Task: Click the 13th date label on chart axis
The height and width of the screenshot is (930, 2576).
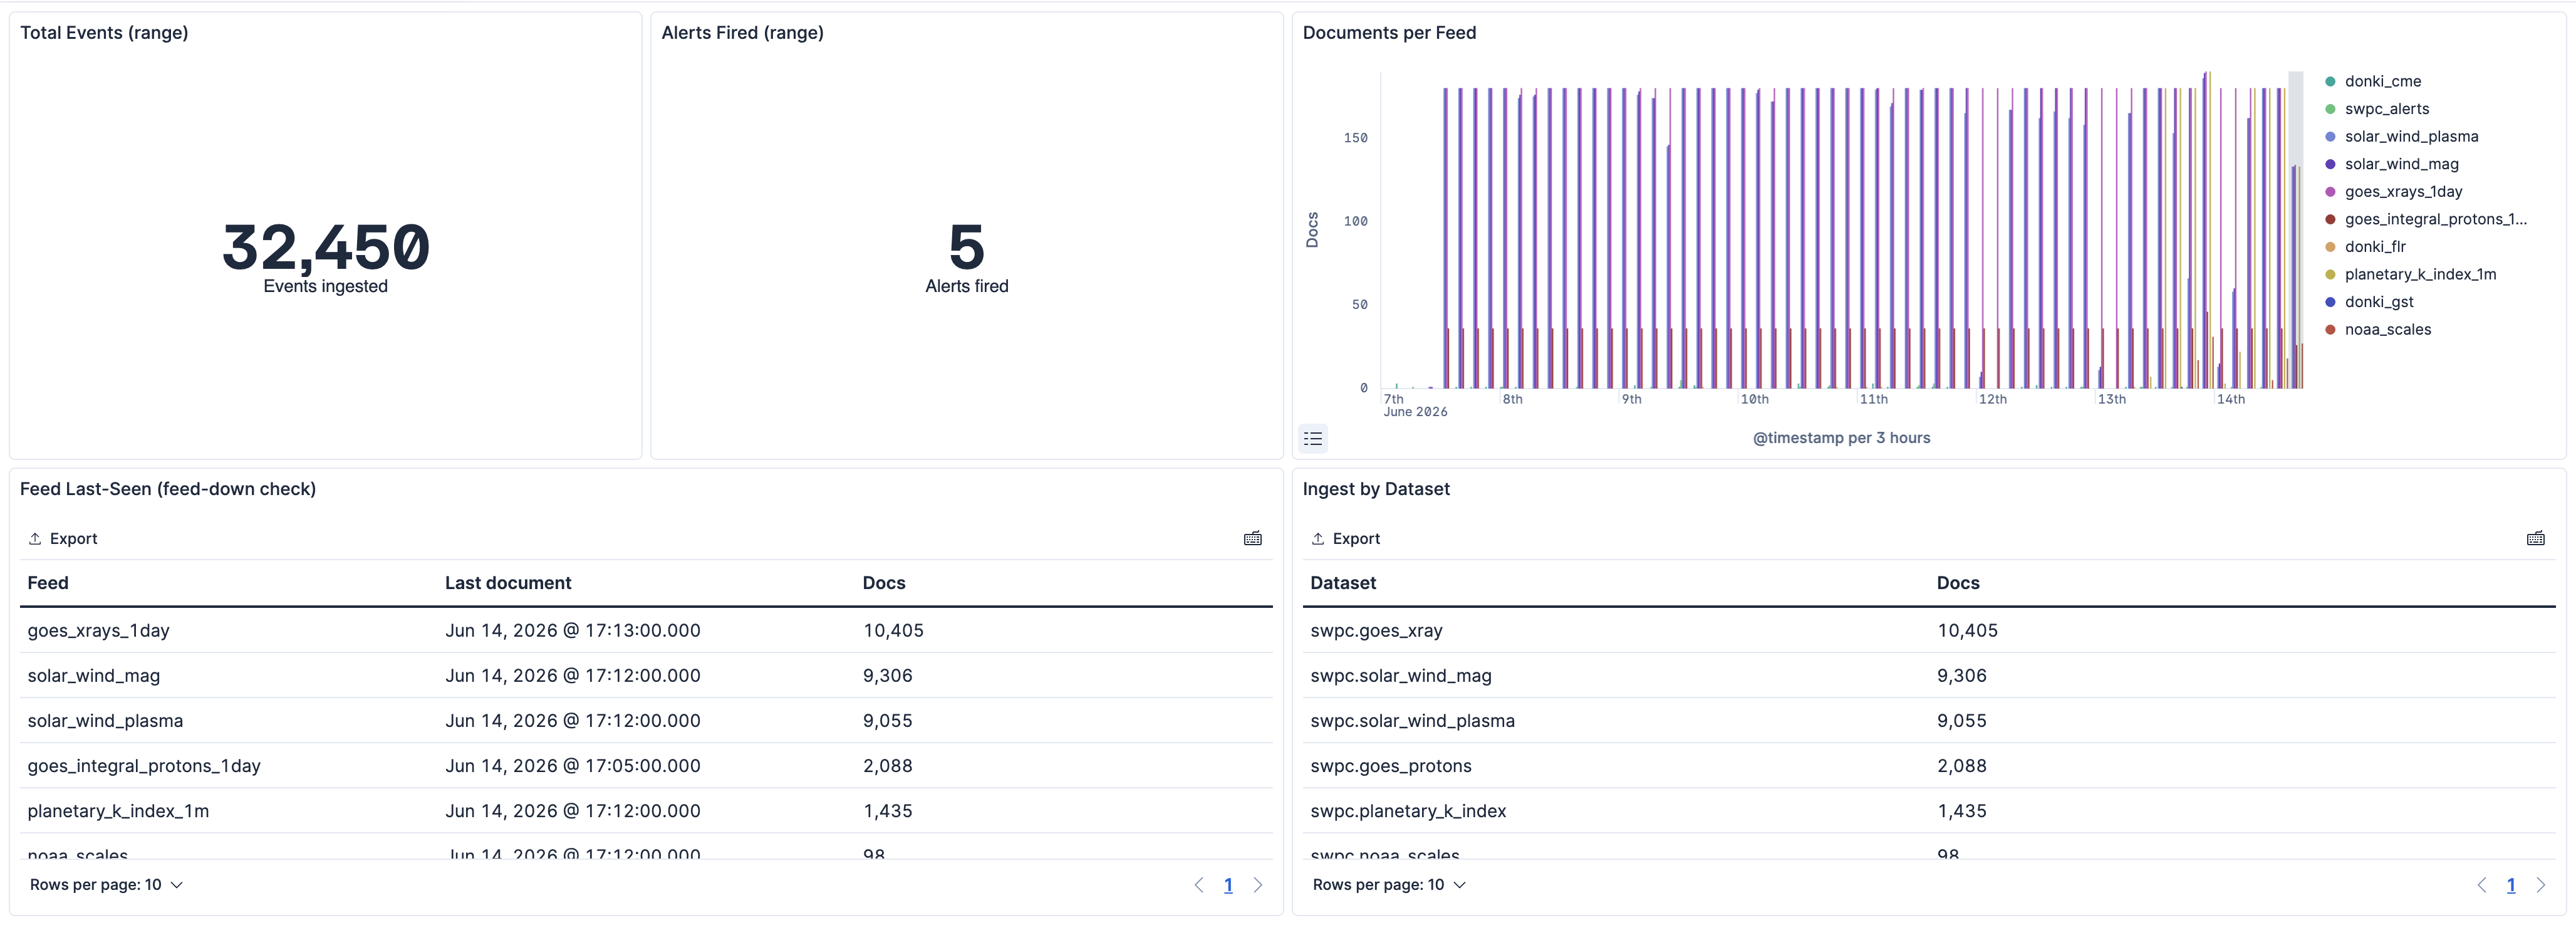Action: click(2111, 399)
